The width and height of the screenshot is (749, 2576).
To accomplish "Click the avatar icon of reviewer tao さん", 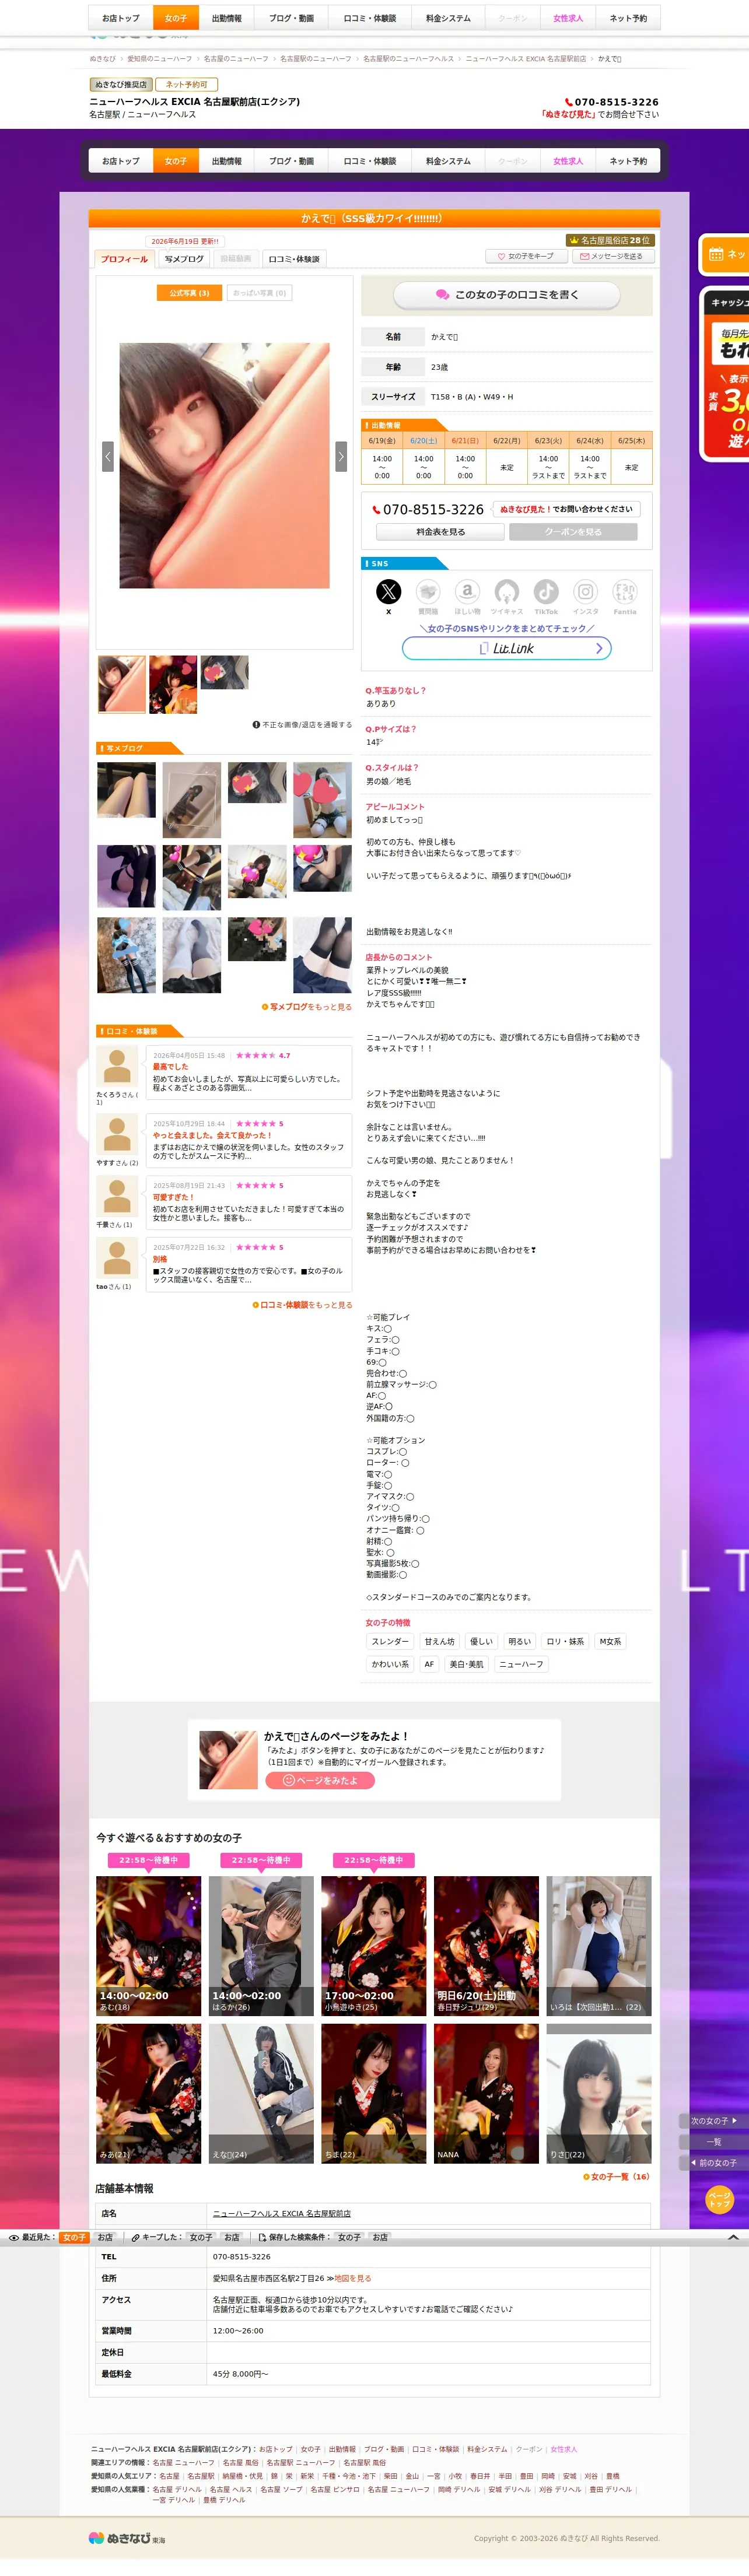I will coord(117,1258).
